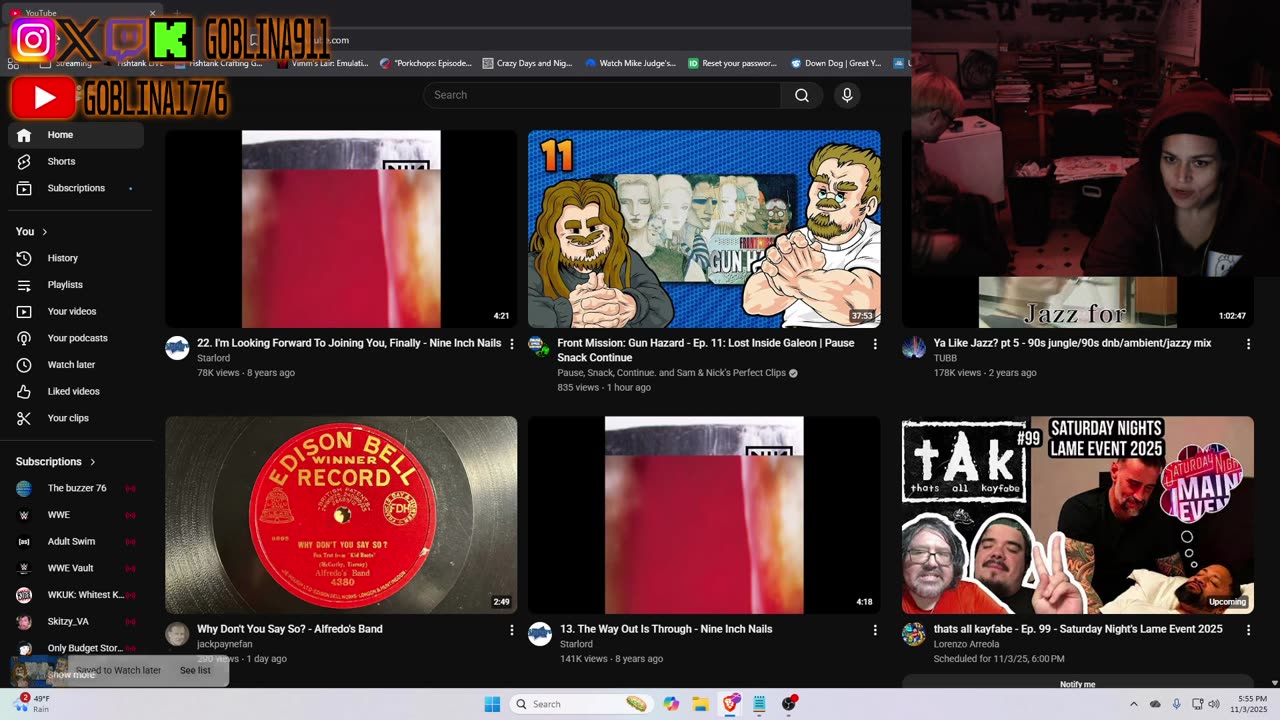This screenshot has width=1280, height=720.
Task: Open 'I'm Looking Forward To Joining You' title
Action: pyautogui.click(x=349, y=343)
